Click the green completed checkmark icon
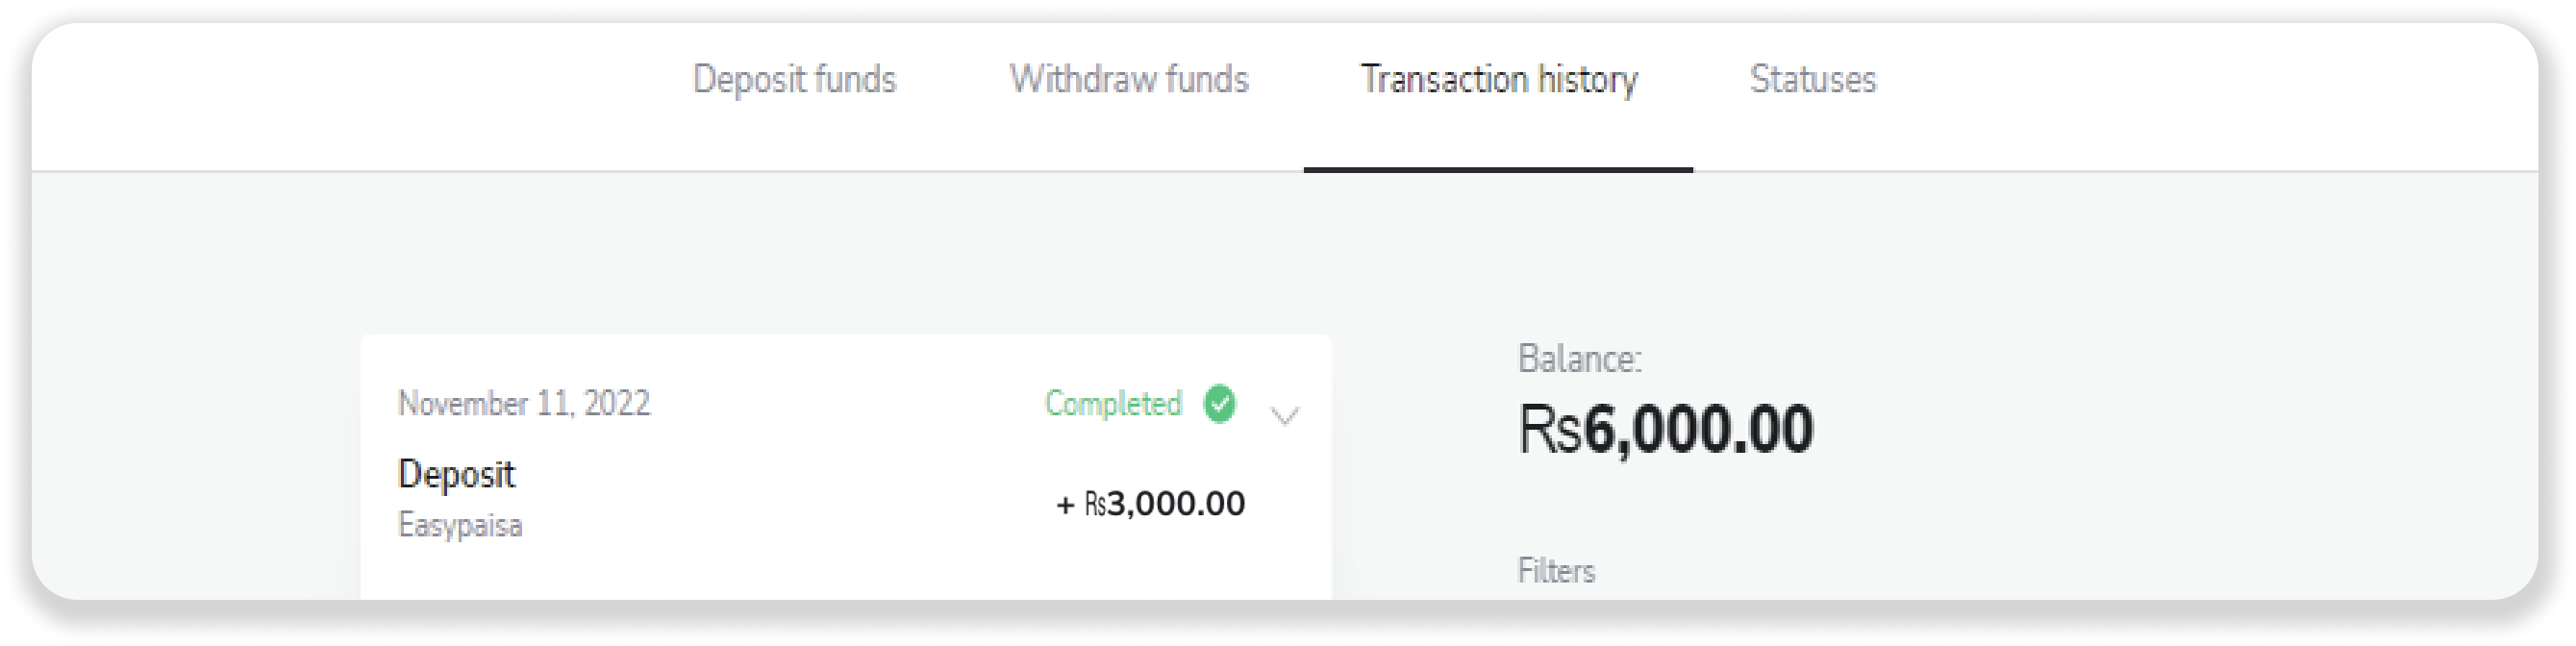The height and width of the screenshot is (646, 2576). click(1219, 404)
